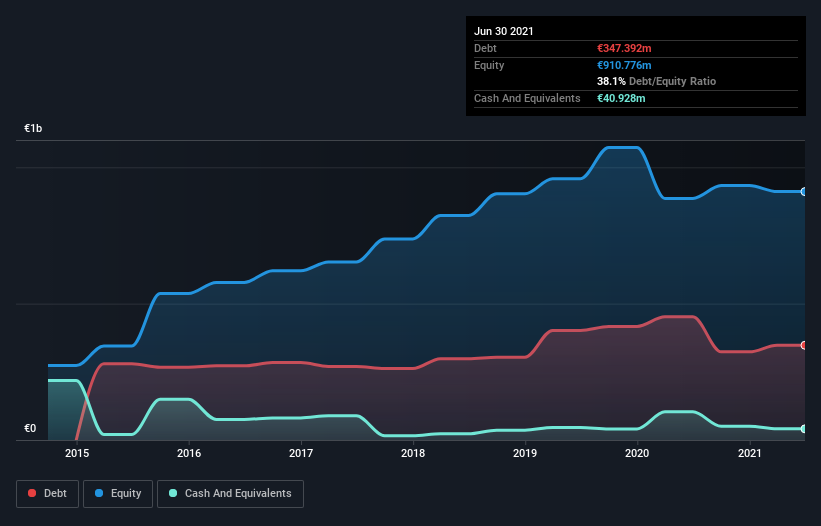Select the 2019 x-axis label
821x526 pixels.
click(x=525, y=453)
